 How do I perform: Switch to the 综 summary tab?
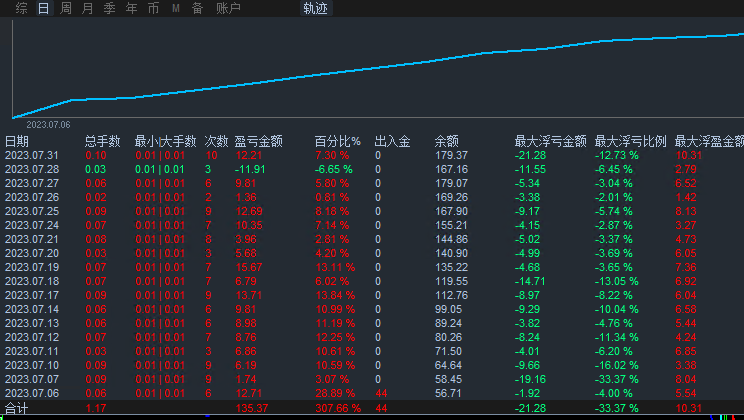pos(21,8)
